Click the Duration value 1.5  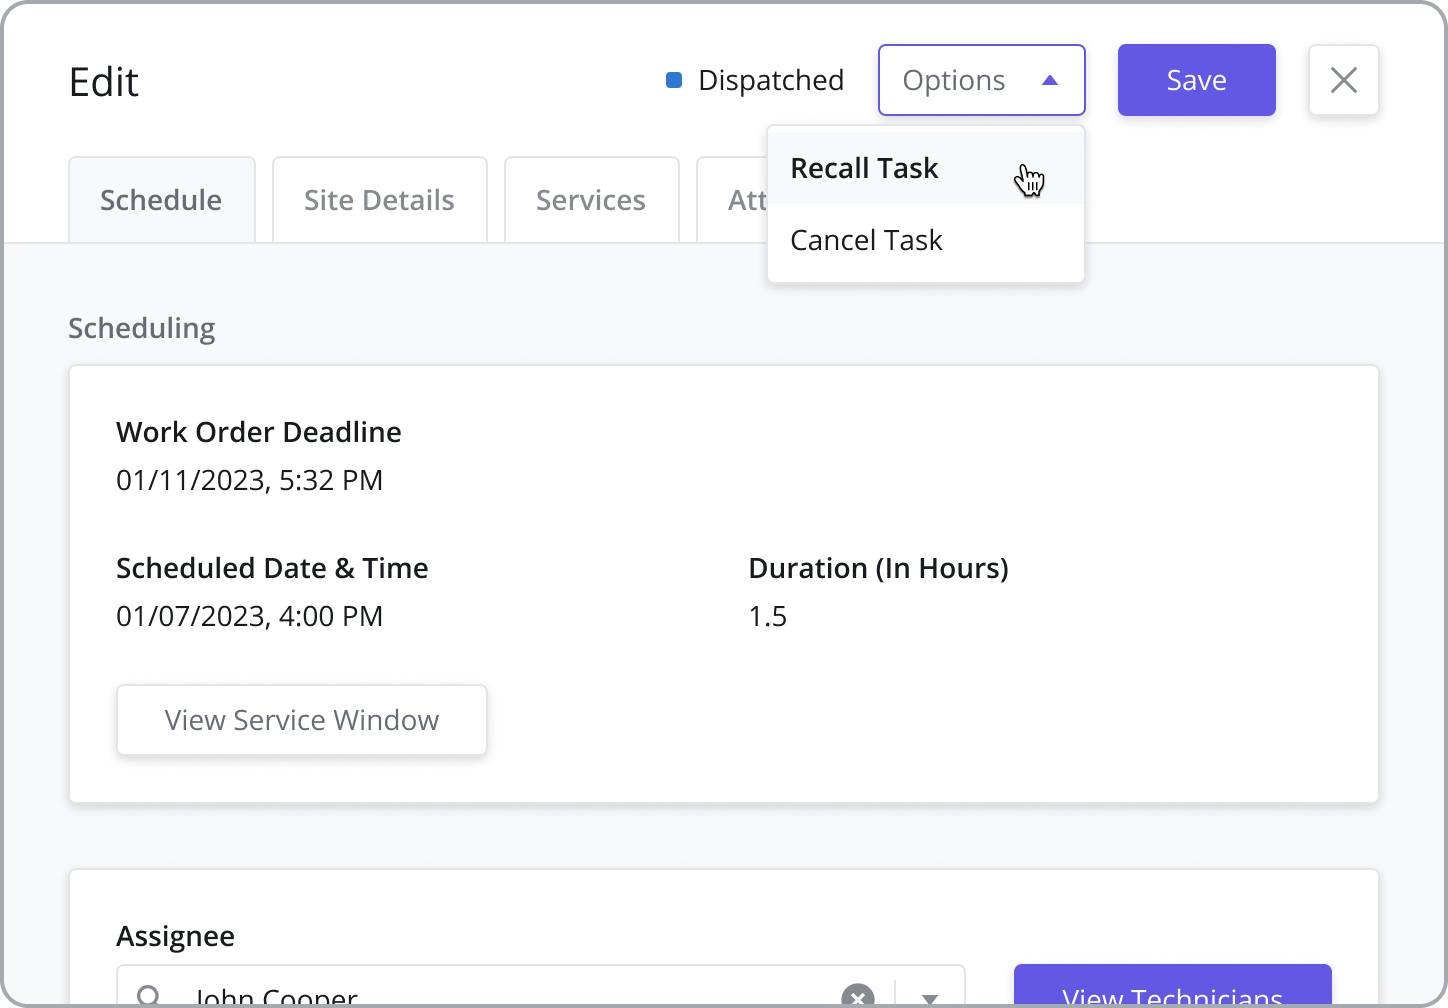[x=767, y=616]
